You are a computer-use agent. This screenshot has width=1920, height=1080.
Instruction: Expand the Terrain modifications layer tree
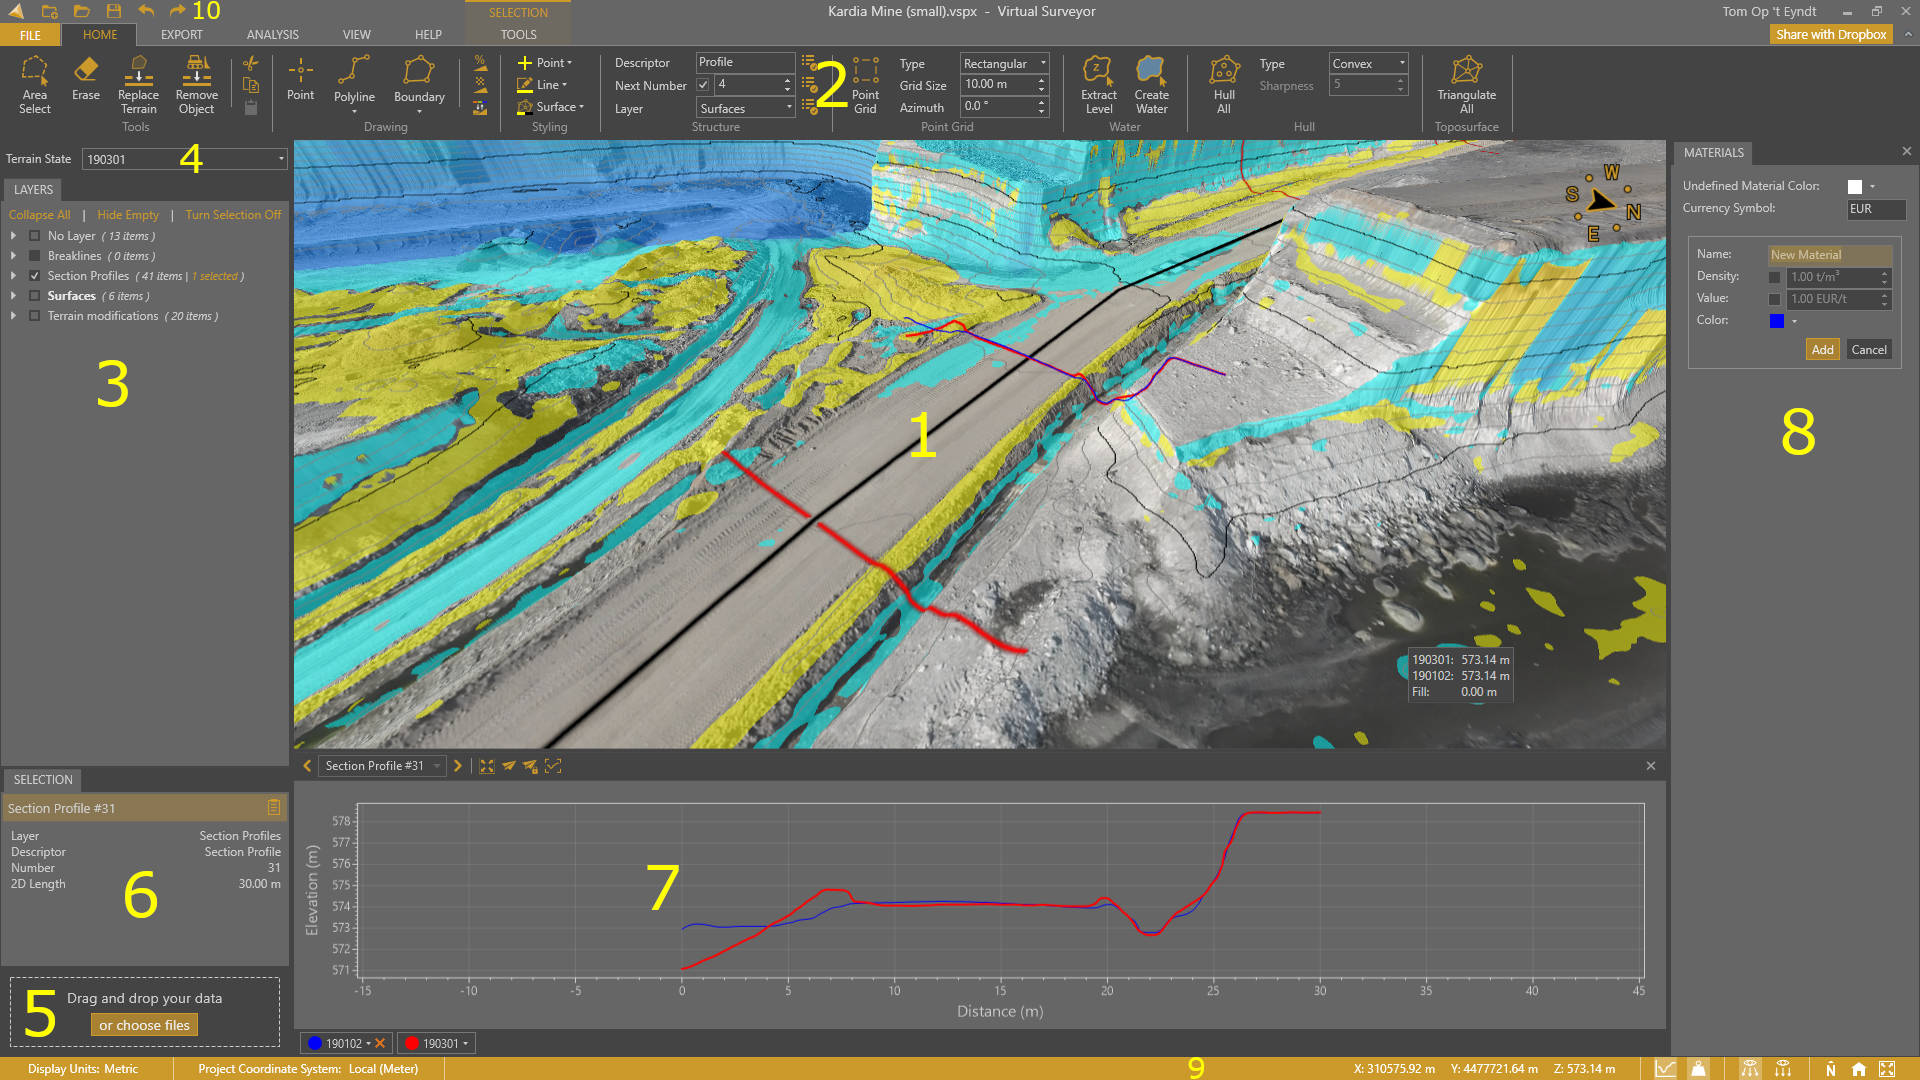[13, 316]
